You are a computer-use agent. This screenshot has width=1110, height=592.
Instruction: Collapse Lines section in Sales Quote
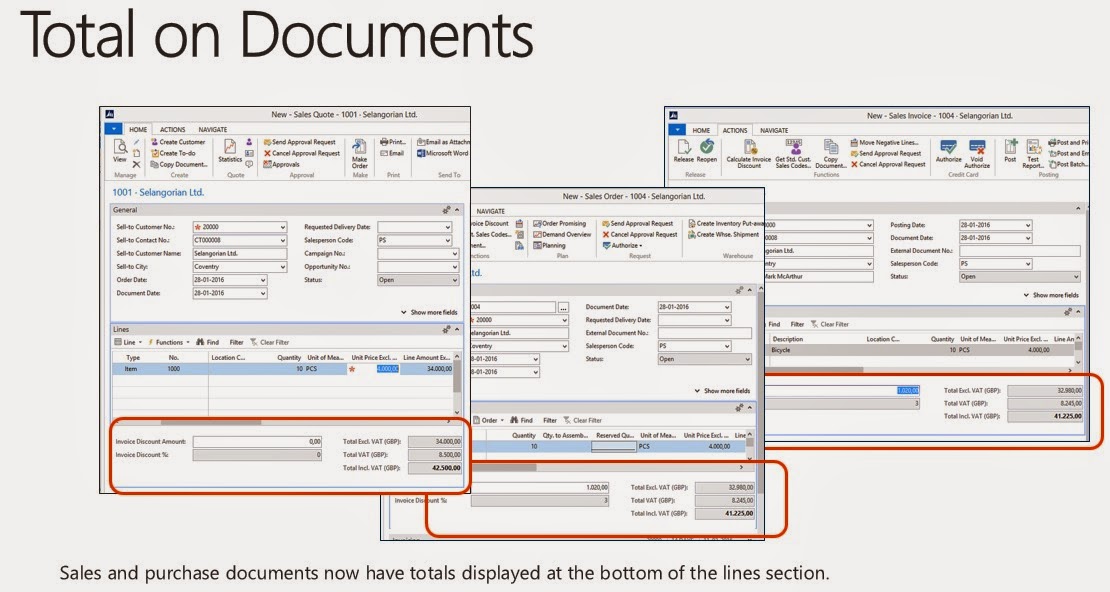point(457,330)
